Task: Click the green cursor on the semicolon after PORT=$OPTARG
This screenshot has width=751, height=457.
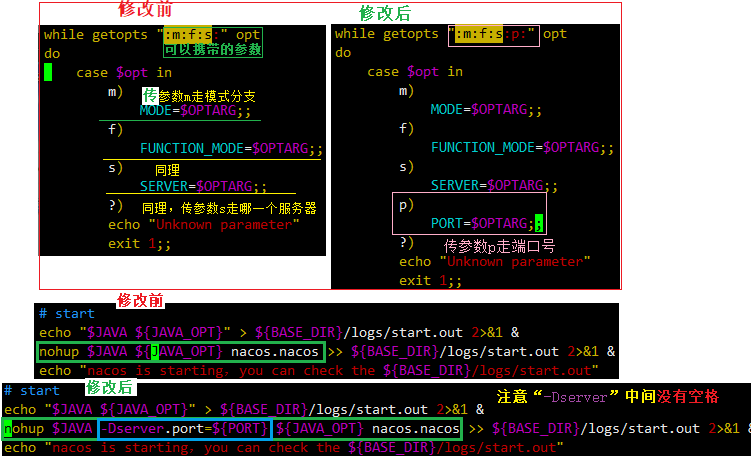Action: click(x=539, y=223)
